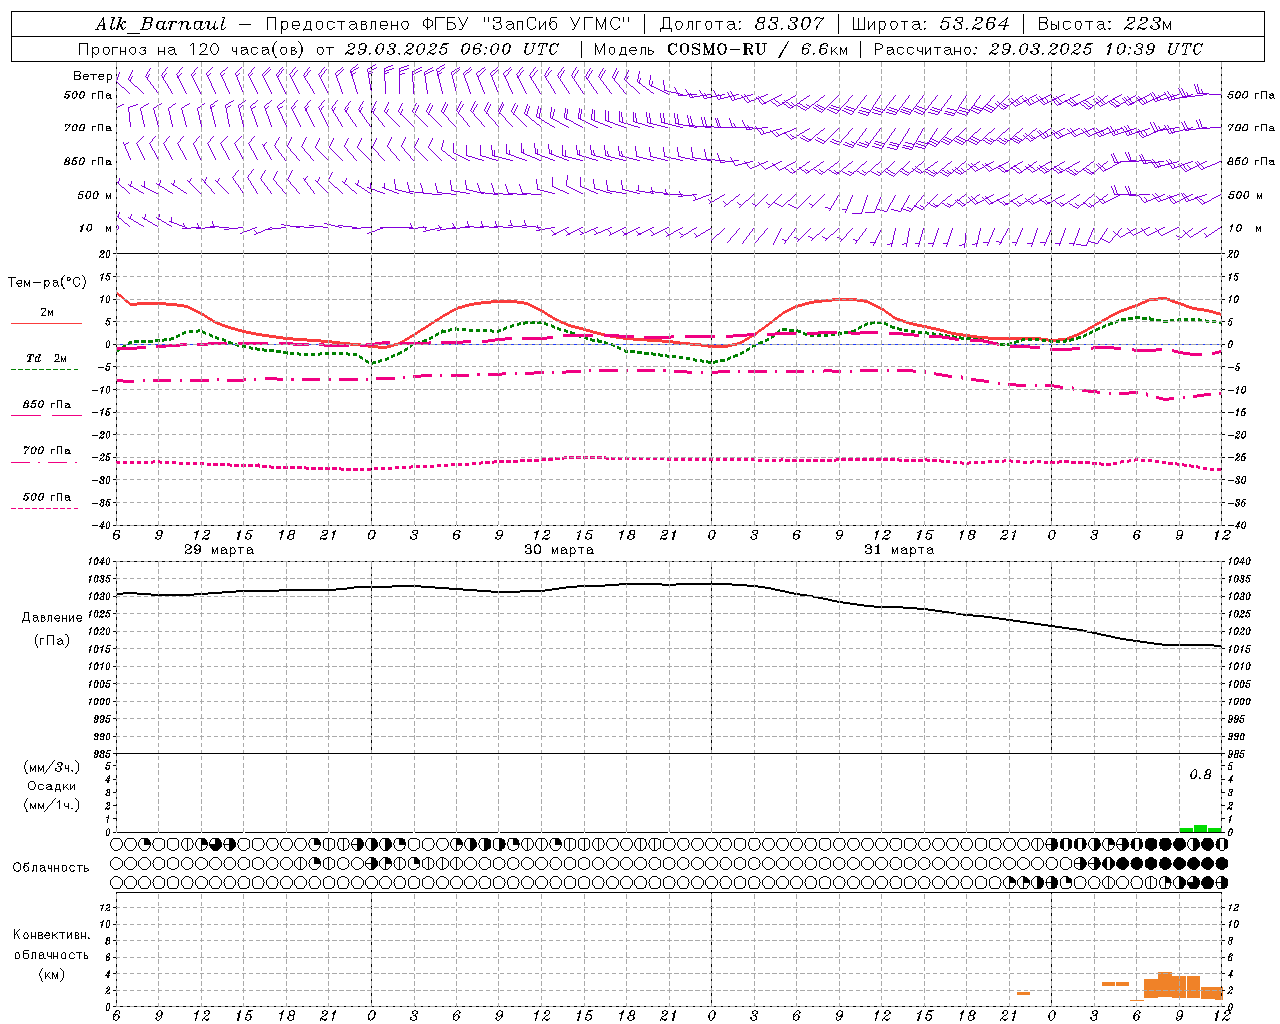This screenshot has height=1024, width=1280.
Task: Click the model name "COSMO-RU / 6.6км"
Action: click(758, 49)
